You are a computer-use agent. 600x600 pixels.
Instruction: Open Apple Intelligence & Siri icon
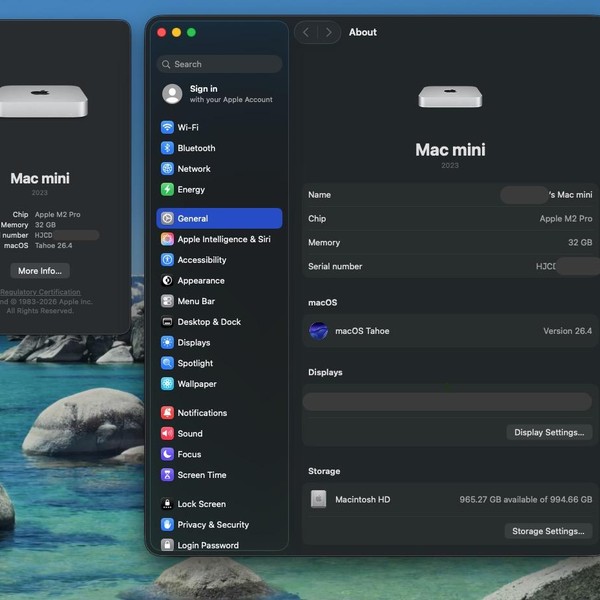[x=167, y=239]
